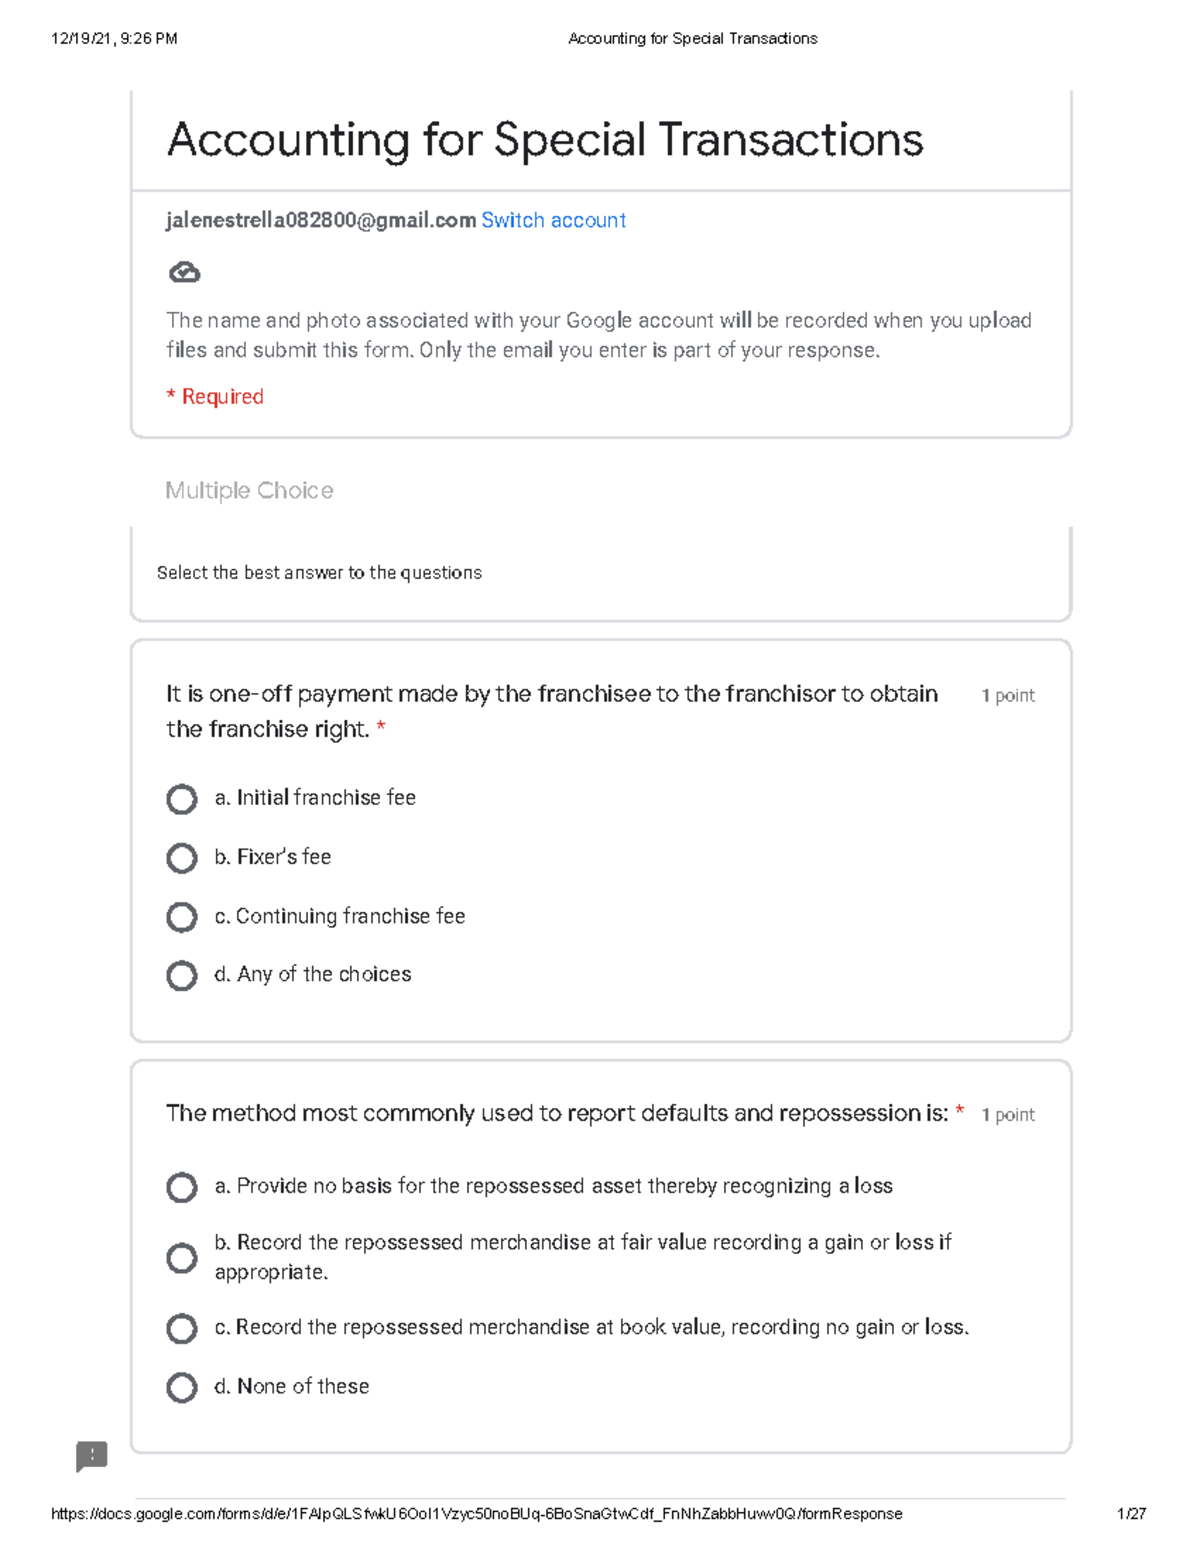Viewport: 1200px width, 1553px height.
Task: Select 'c. Record at book value' answer
Action: pos(182,1328)
